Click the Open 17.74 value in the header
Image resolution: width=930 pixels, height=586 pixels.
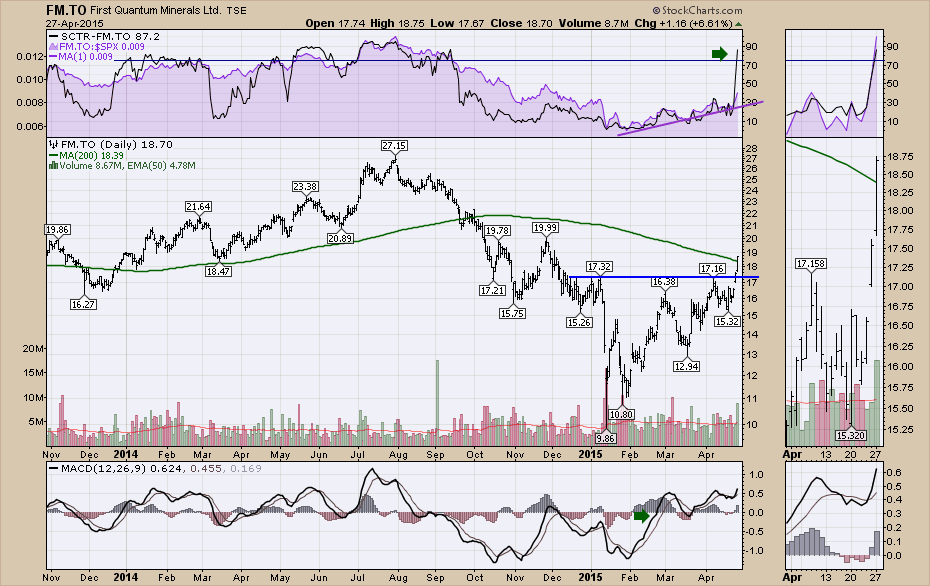[x=334, y=23]
